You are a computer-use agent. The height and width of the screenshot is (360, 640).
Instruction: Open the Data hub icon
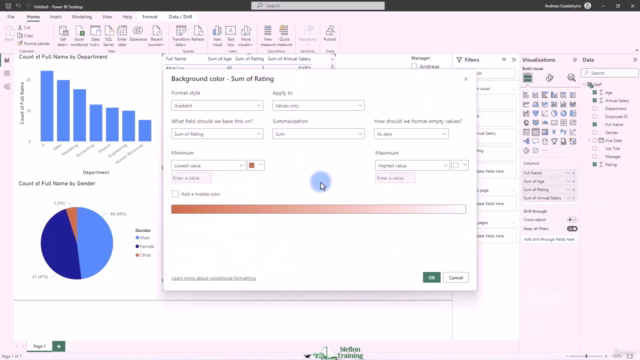coord(95,36)
